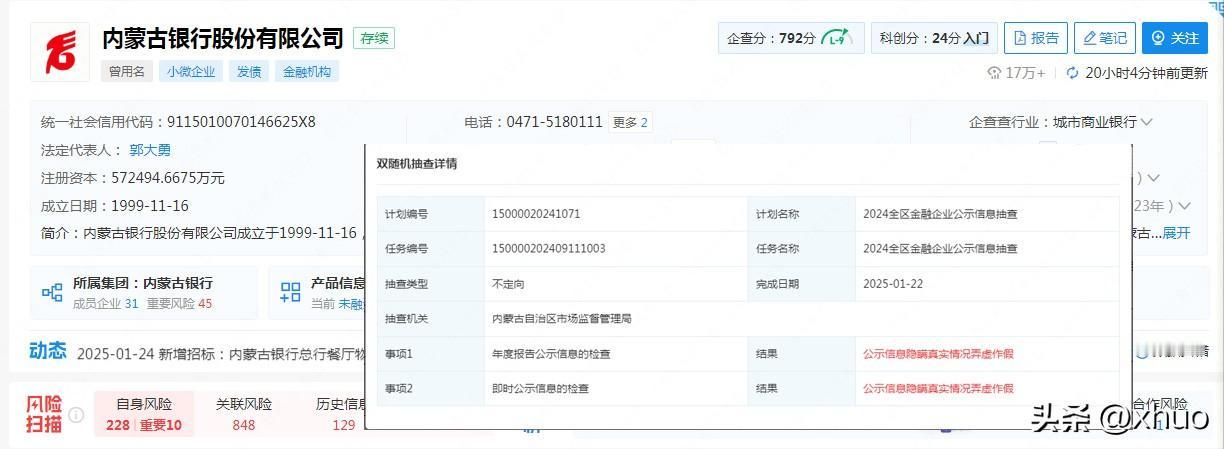Select the 曾用名 tag
Viewport: 1224px width, 449px height.
click(x=127, y=71)
